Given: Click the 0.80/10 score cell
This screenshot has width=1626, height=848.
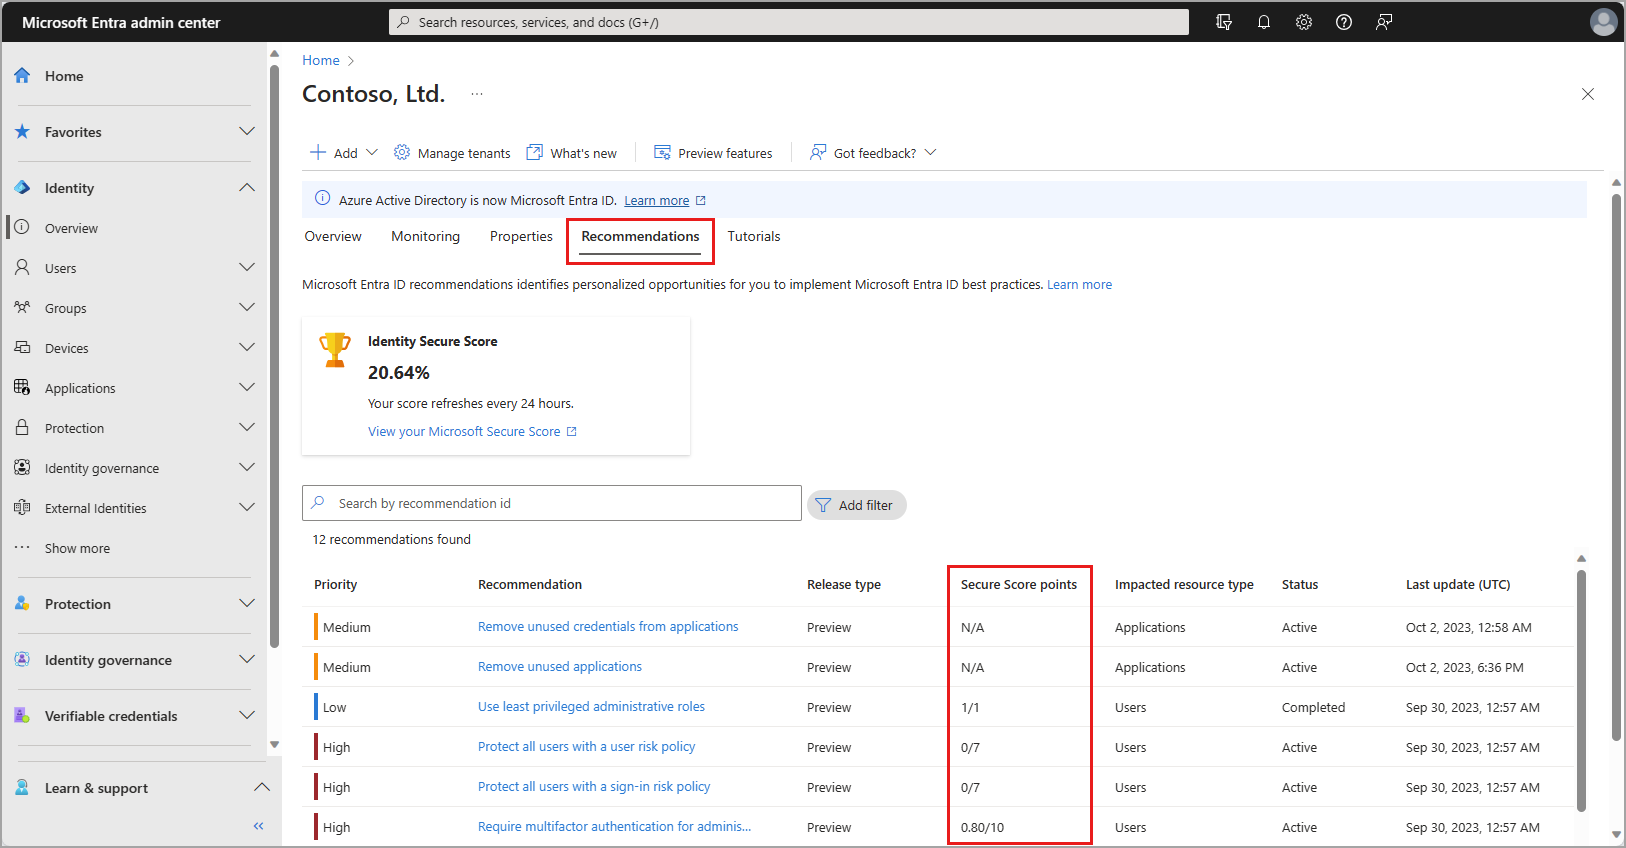Looking at the screenshot, I should 982,827.
